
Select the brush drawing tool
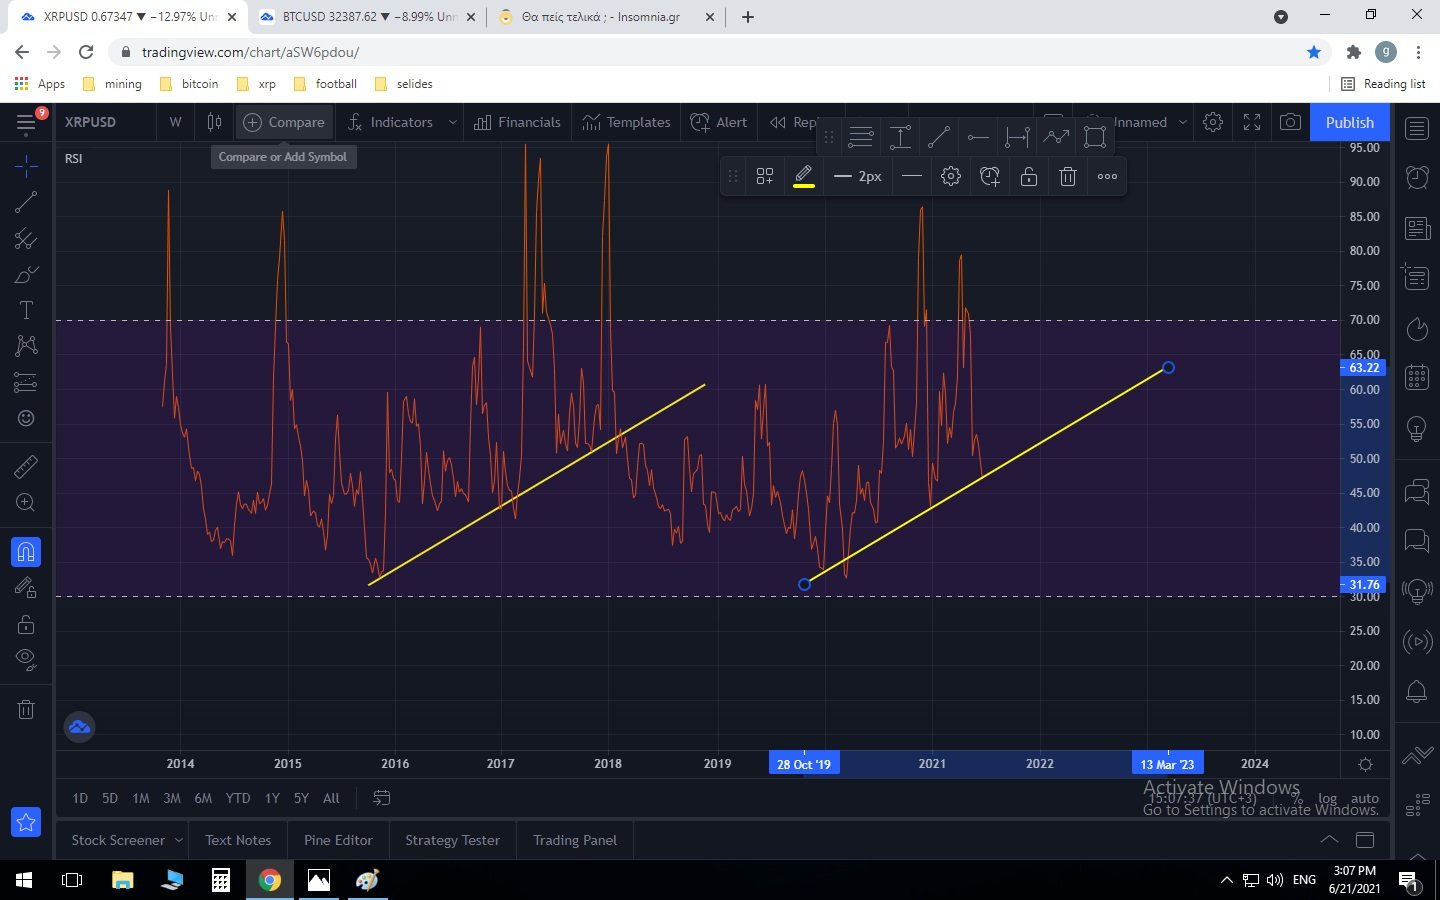click(26, 275)
